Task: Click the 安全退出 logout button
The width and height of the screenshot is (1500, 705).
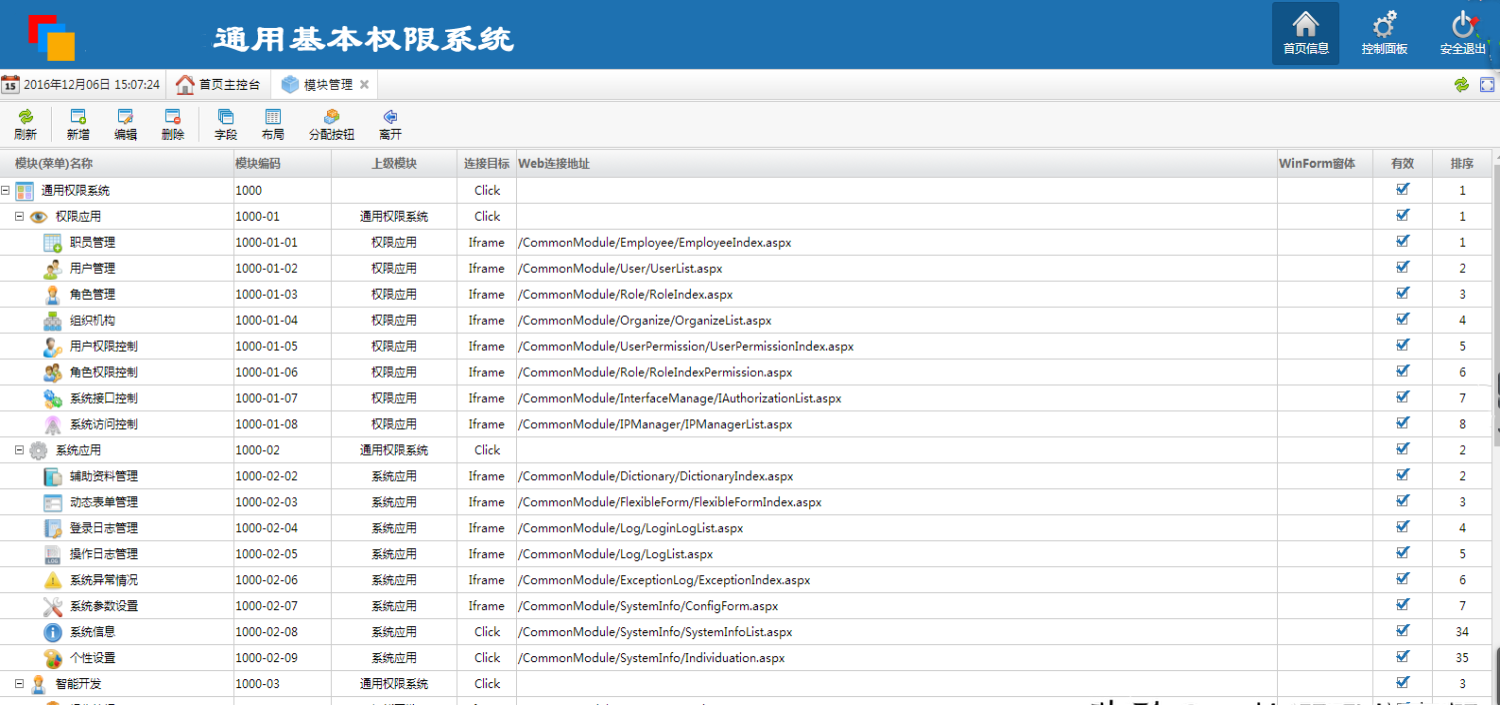Action: tap(1462, 33)
